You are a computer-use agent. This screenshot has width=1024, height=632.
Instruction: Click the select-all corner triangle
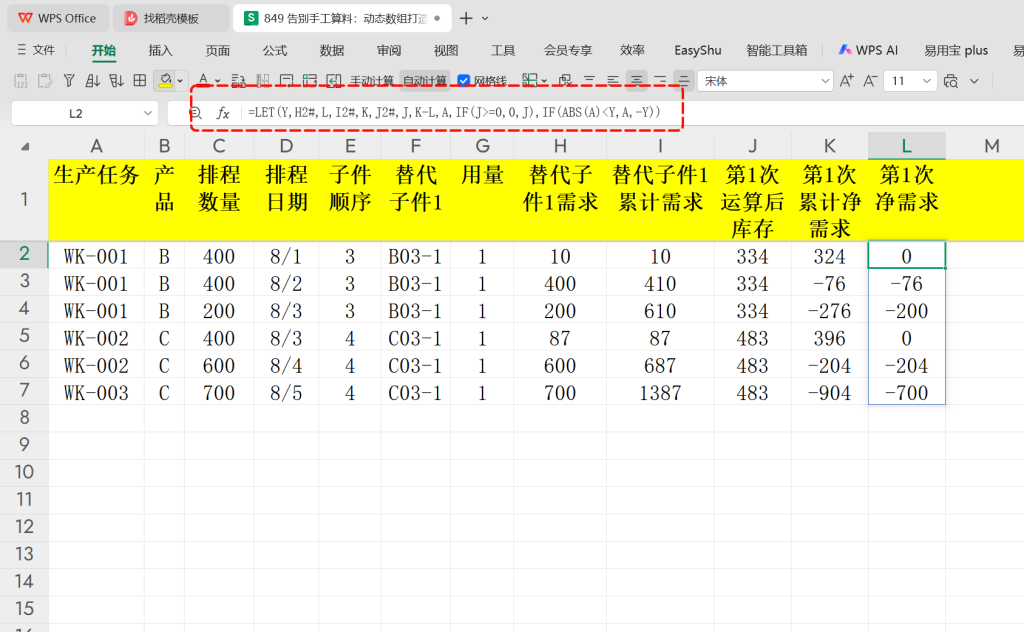click(25, 146)
